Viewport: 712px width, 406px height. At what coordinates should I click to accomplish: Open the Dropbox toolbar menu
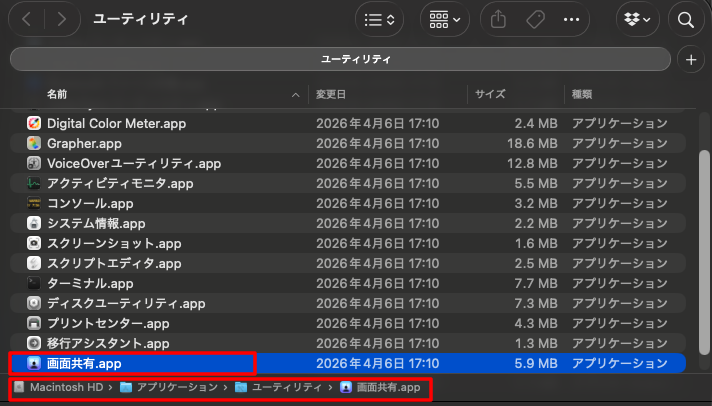[x=637, y=19]
